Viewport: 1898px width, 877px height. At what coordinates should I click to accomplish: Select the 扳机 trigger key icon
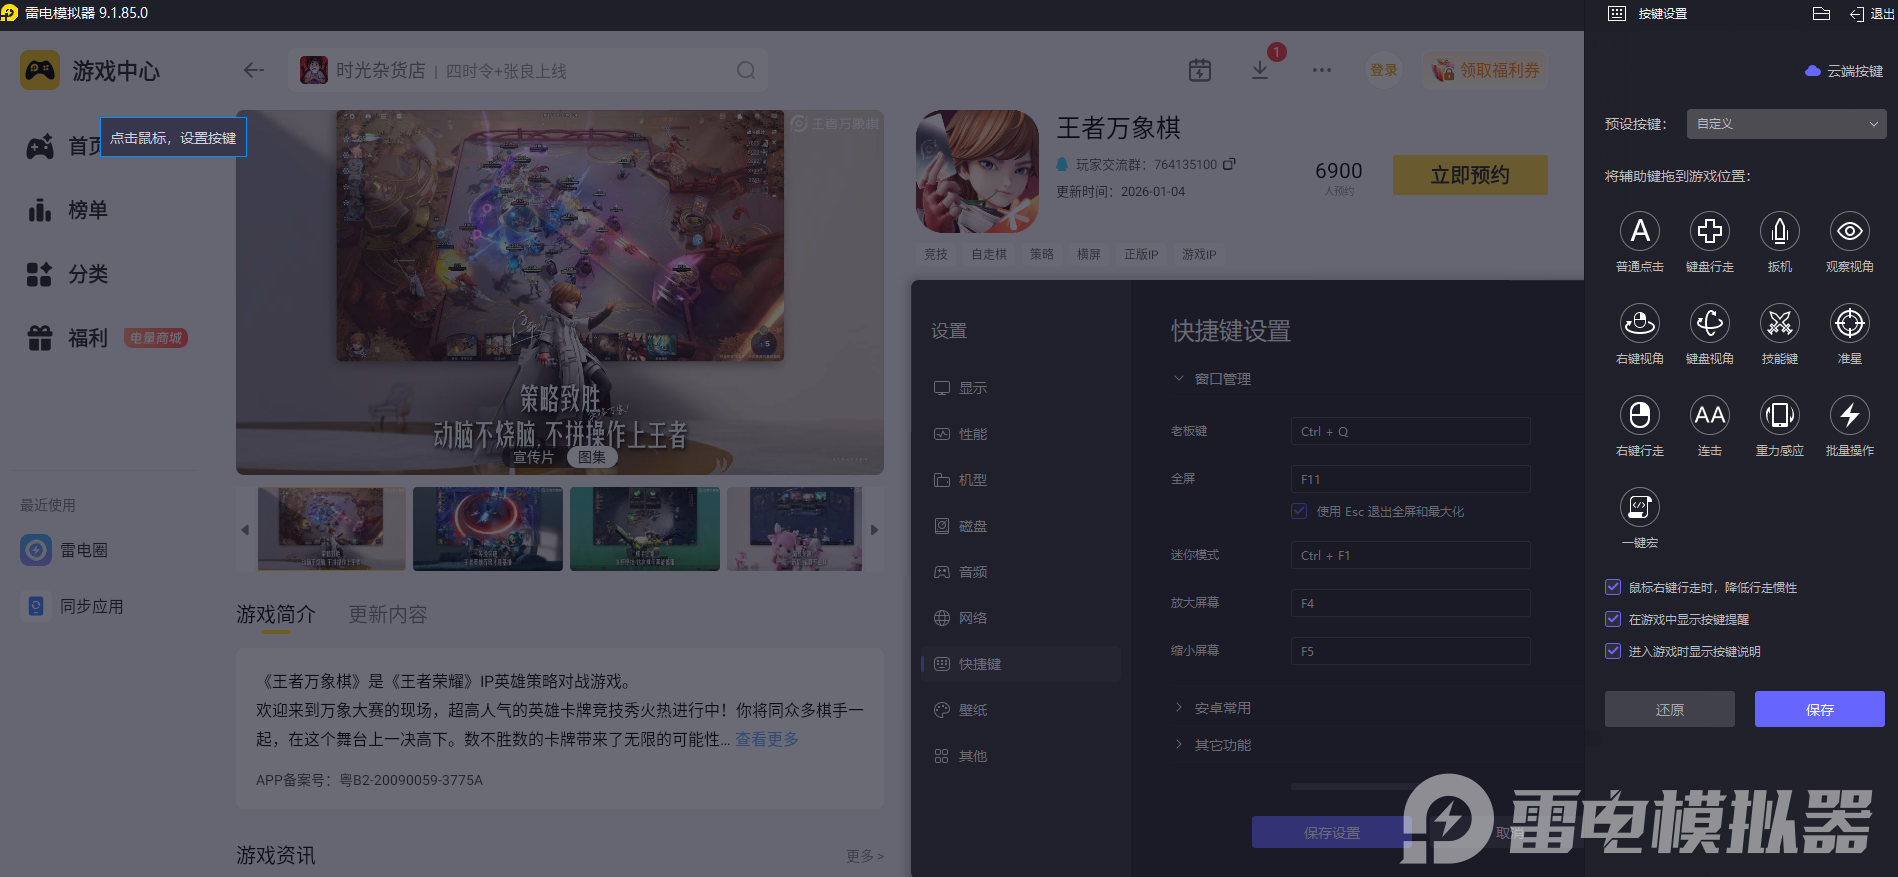coord(1779,232)
